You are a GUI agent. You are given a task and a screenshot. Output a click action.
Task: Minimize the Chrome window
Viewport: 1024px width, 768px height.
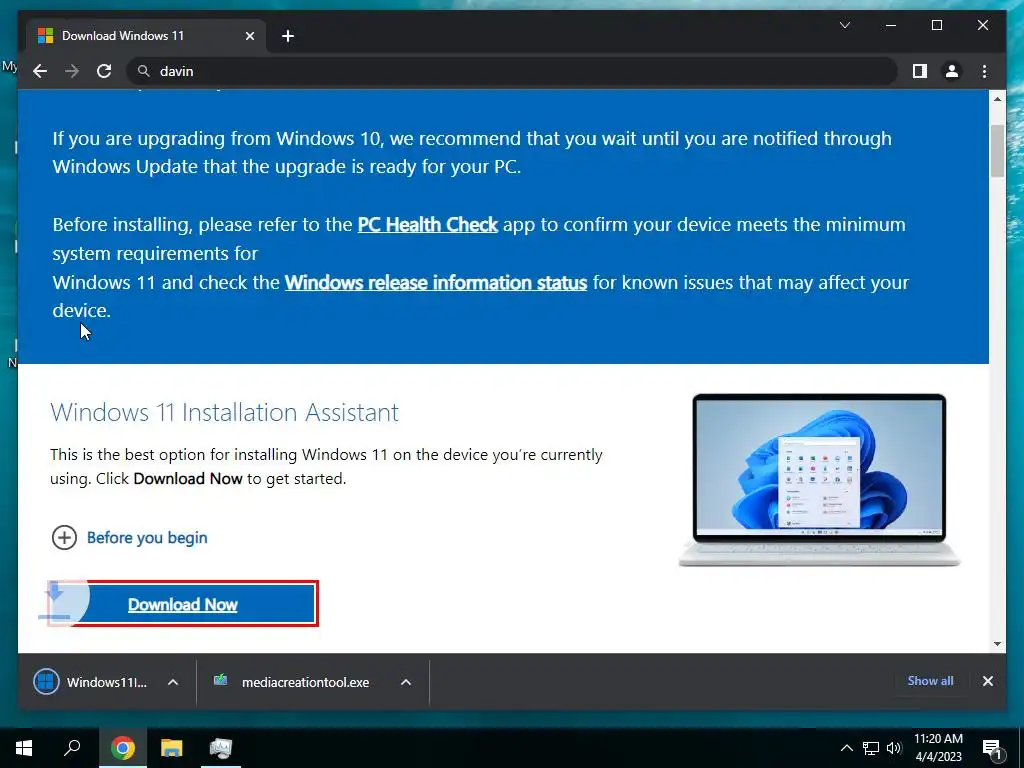pyautogui.click(x=891, y=25)
